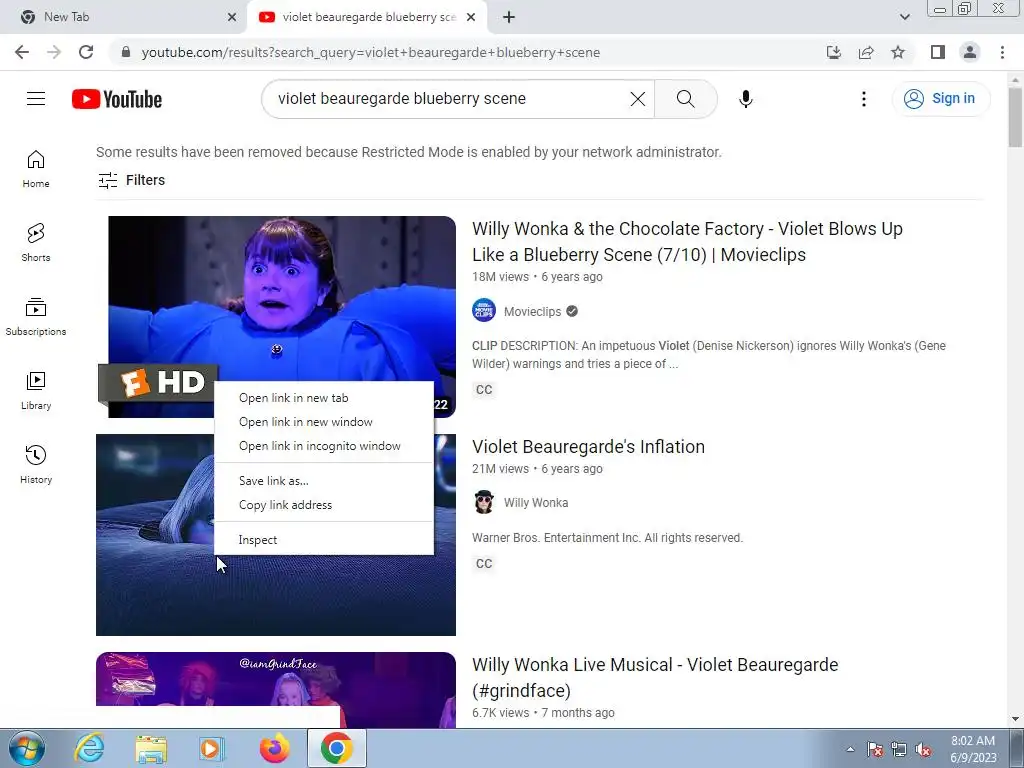This screenshot has height=768, width=1024.
Task: Open a new tab with plus button
Action: pos(509,17)
